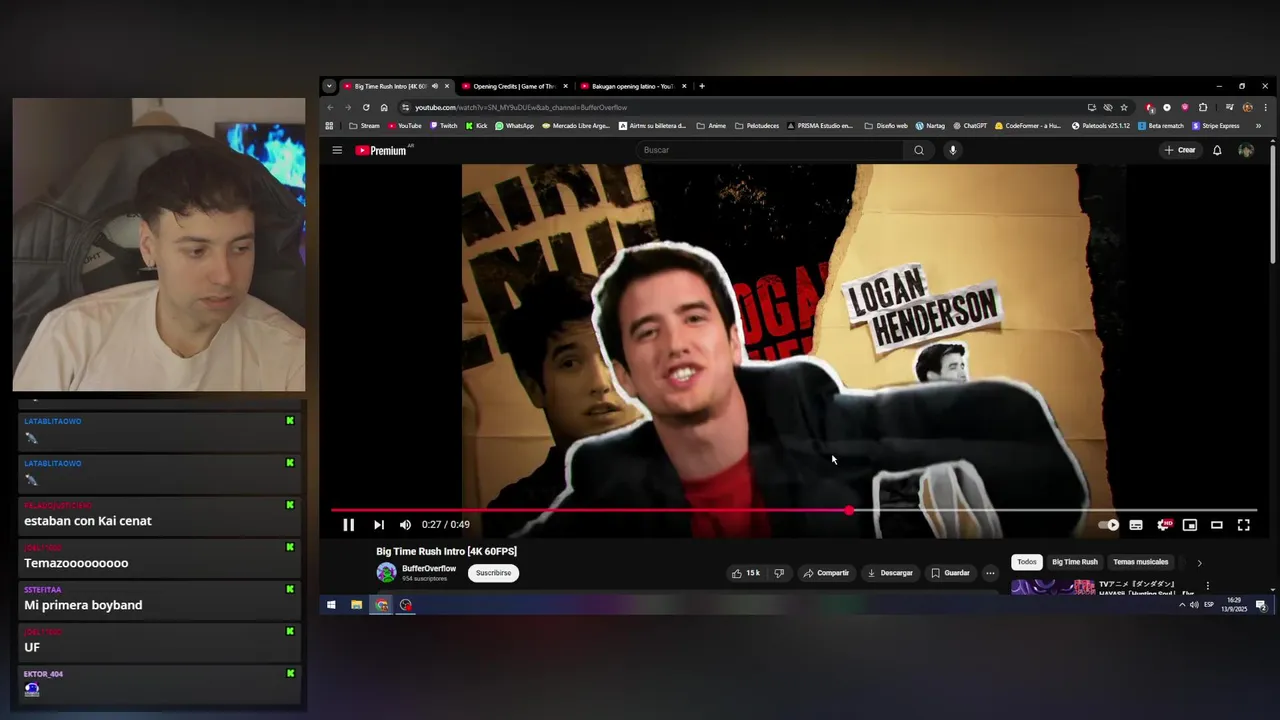Open the browser extensions puzzle icon
This screenshot has width=1280, height=720.
coord(1203,107)
